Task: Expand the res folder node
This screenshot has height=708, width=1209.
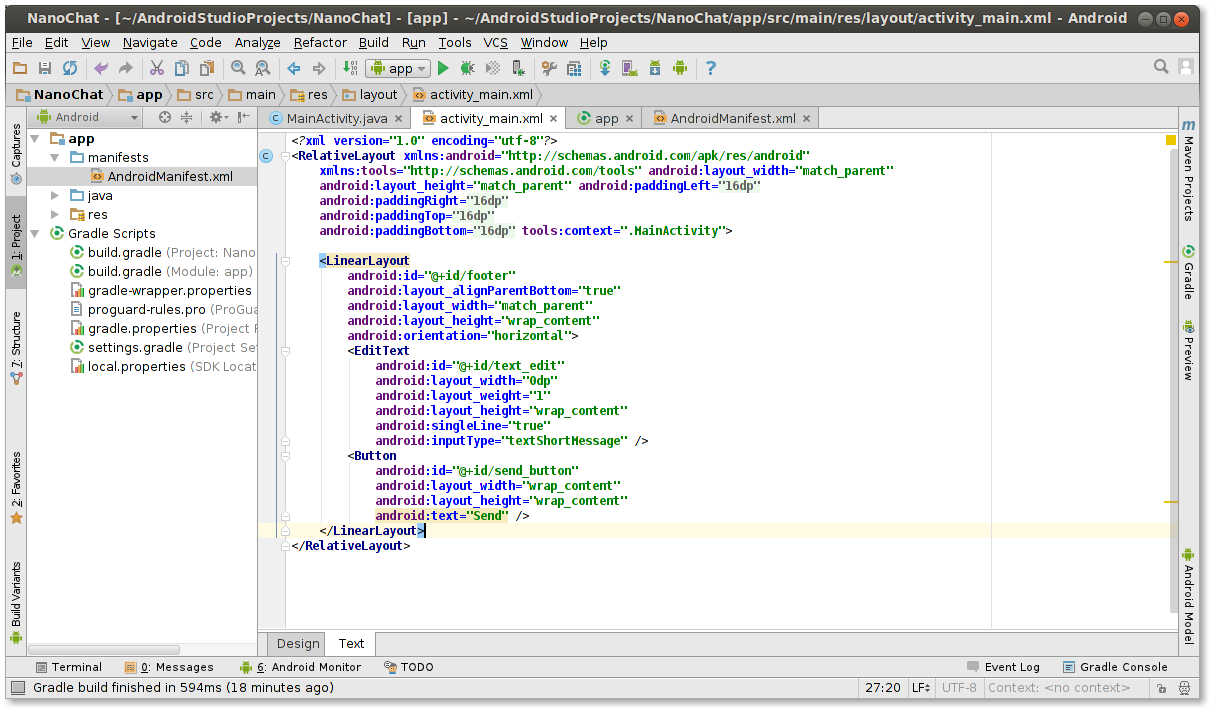Action: coord(56,215)
